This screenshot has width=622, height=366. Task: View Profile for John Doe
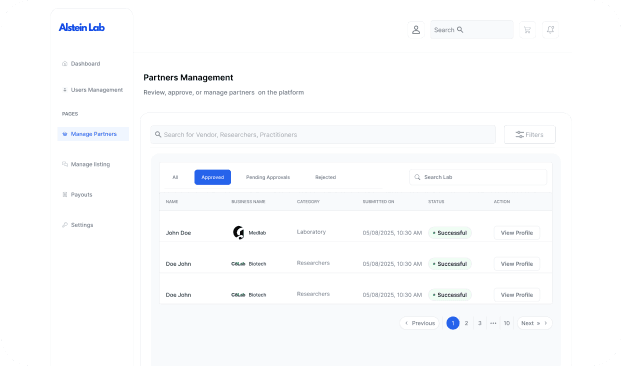pos(516,233)
